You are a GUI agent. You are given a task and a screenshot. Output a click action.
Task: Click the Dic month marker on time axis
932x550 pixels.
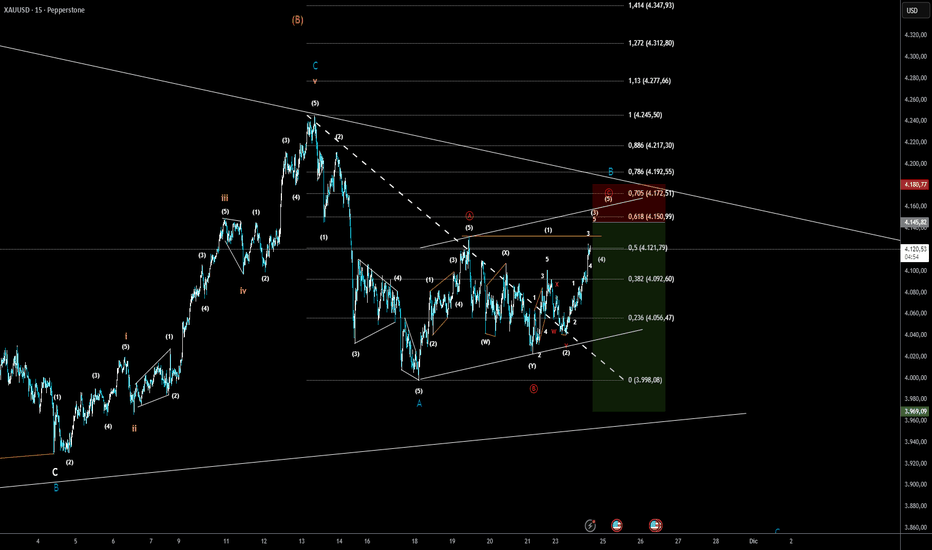point(753,541)
